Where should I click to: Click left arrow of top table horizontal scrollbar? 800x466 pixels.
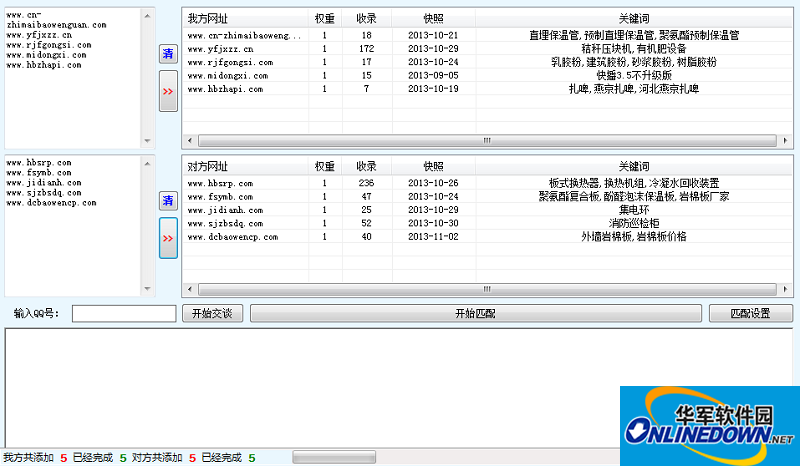pyautogui.click(x=190, y=140)
